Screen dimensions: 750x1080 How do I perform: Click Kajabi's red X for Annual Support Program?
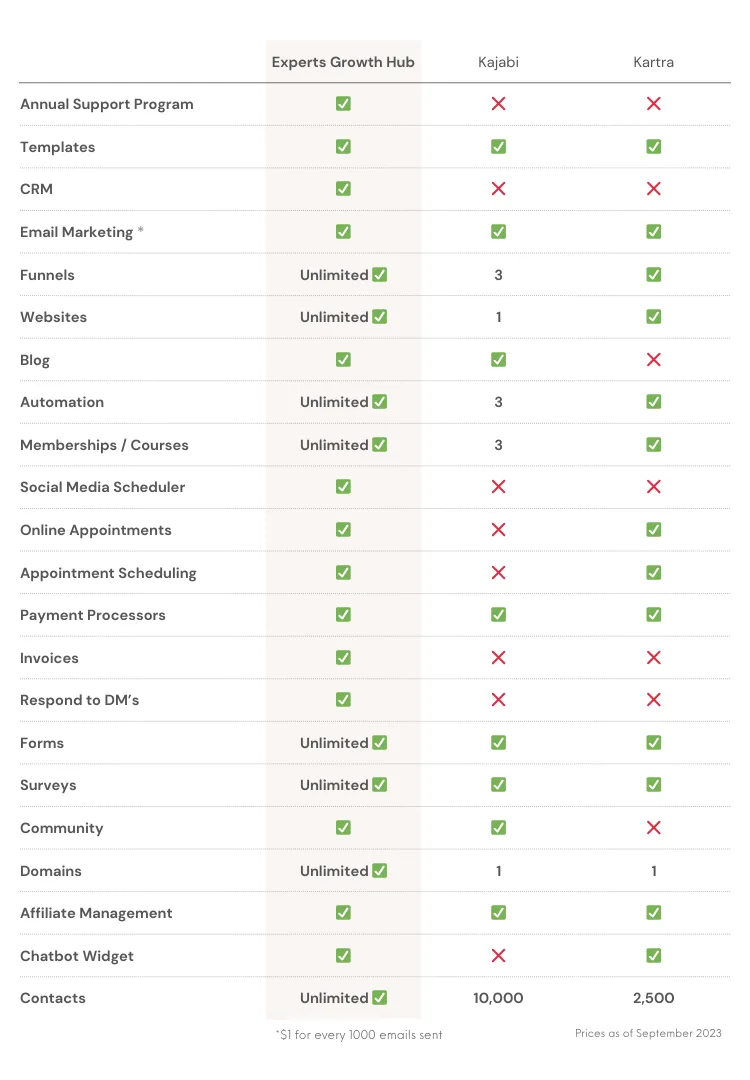click(498, 103)
